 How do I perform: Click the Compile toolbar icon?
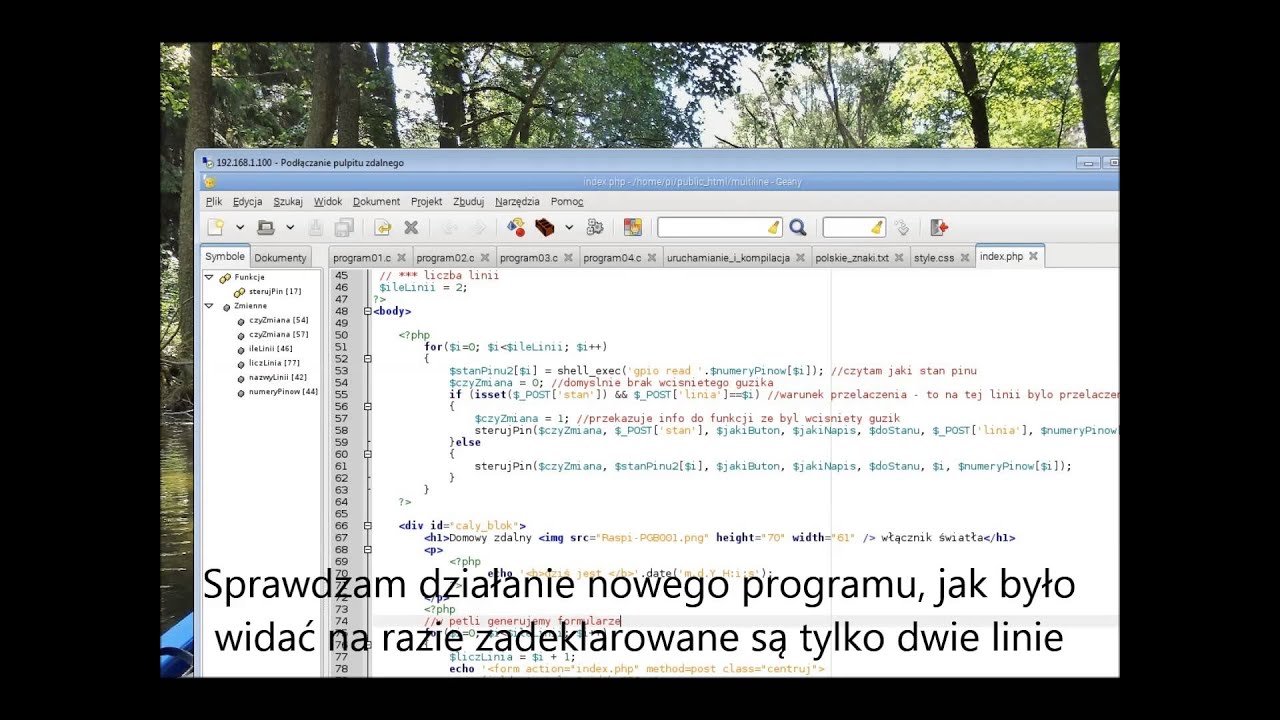point(516,228)
